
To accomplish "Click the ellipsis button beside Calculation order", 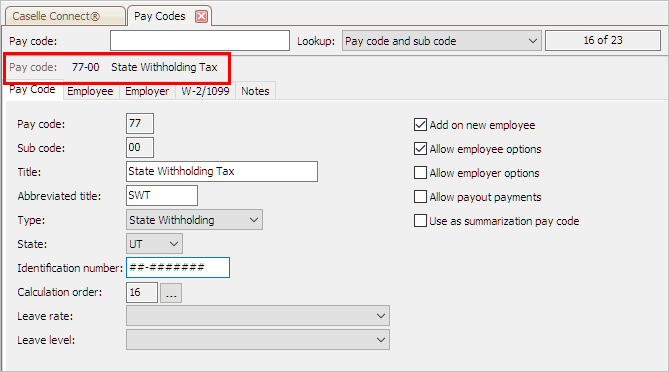I will 171,293.
